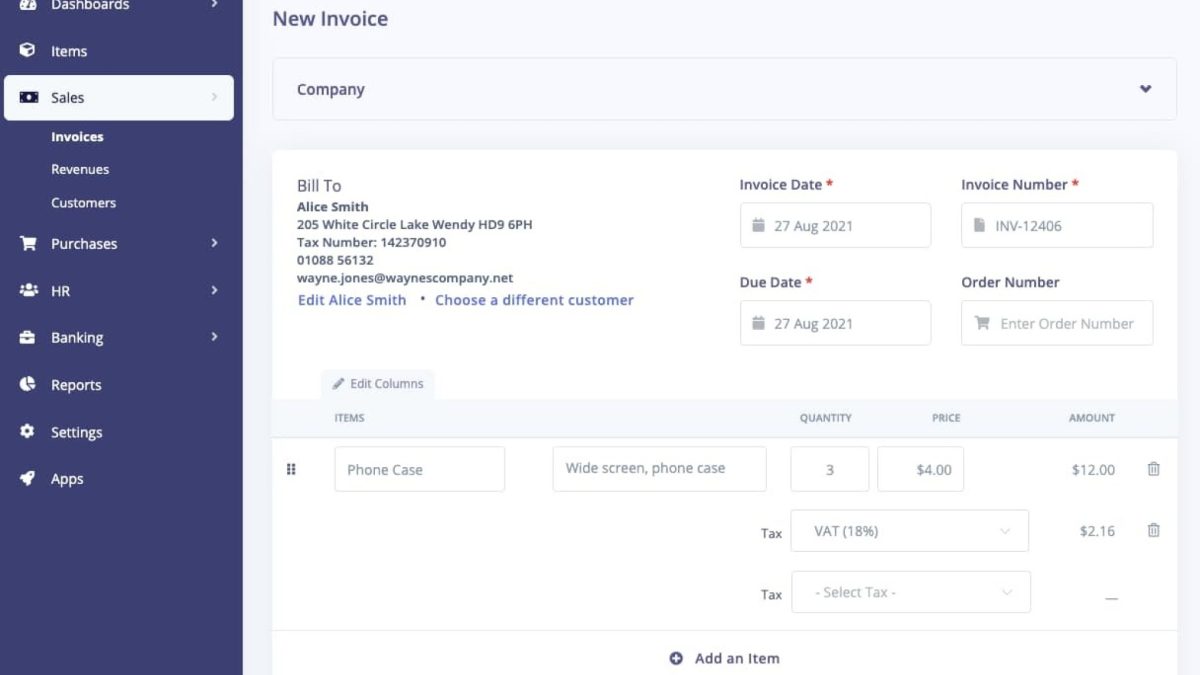Open the Revenues submenu item
Image resolution: width=1200 pixels, height=675 pixels.
click(80, 170)
